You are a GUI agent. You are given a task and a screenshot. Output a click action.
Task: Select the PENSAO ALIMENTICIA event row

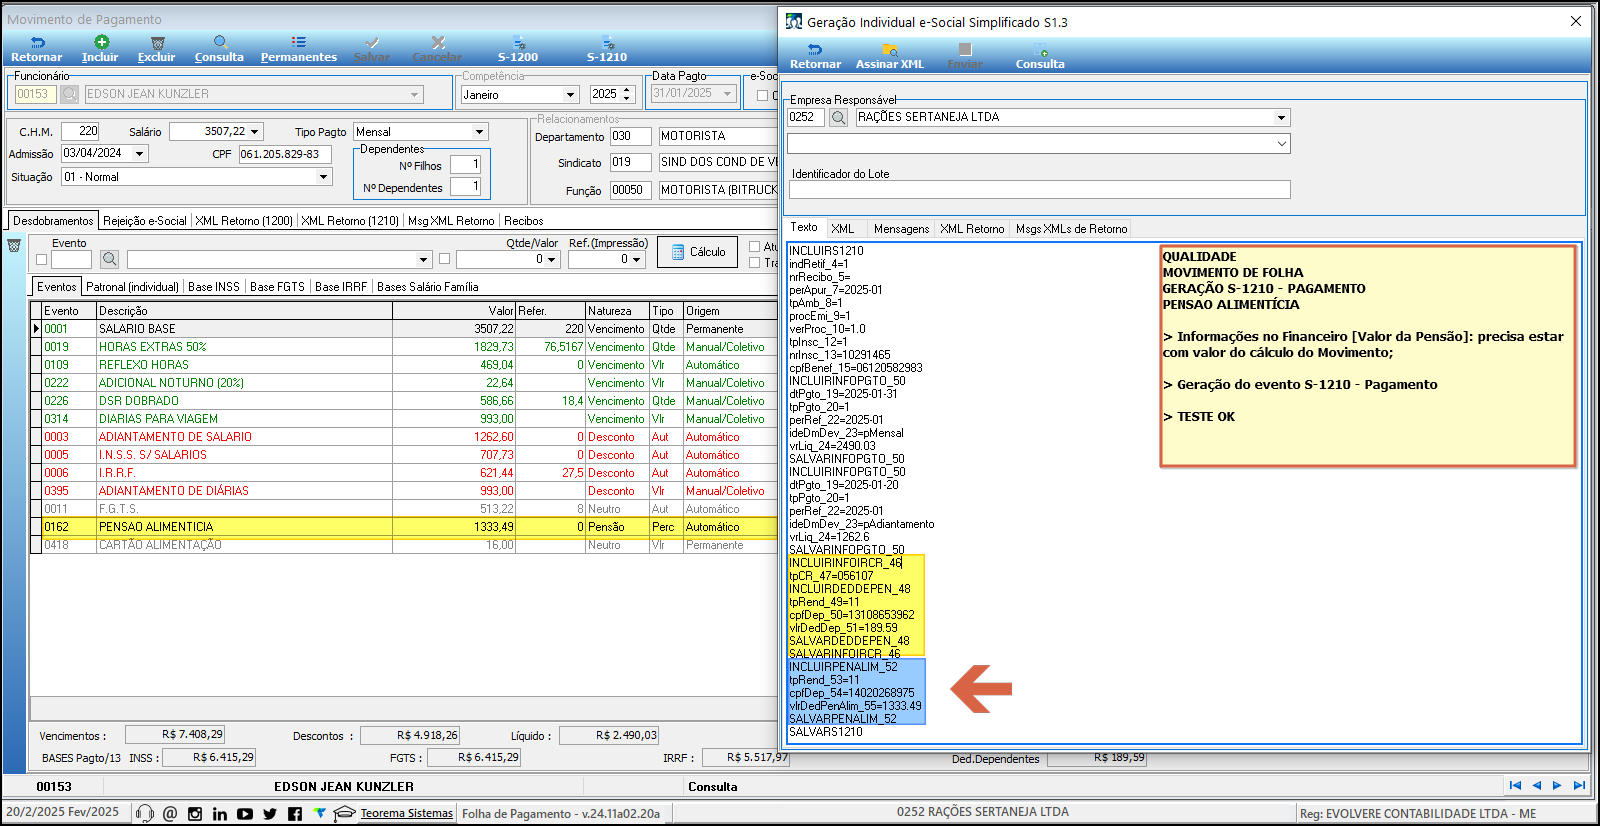(404, 527)
